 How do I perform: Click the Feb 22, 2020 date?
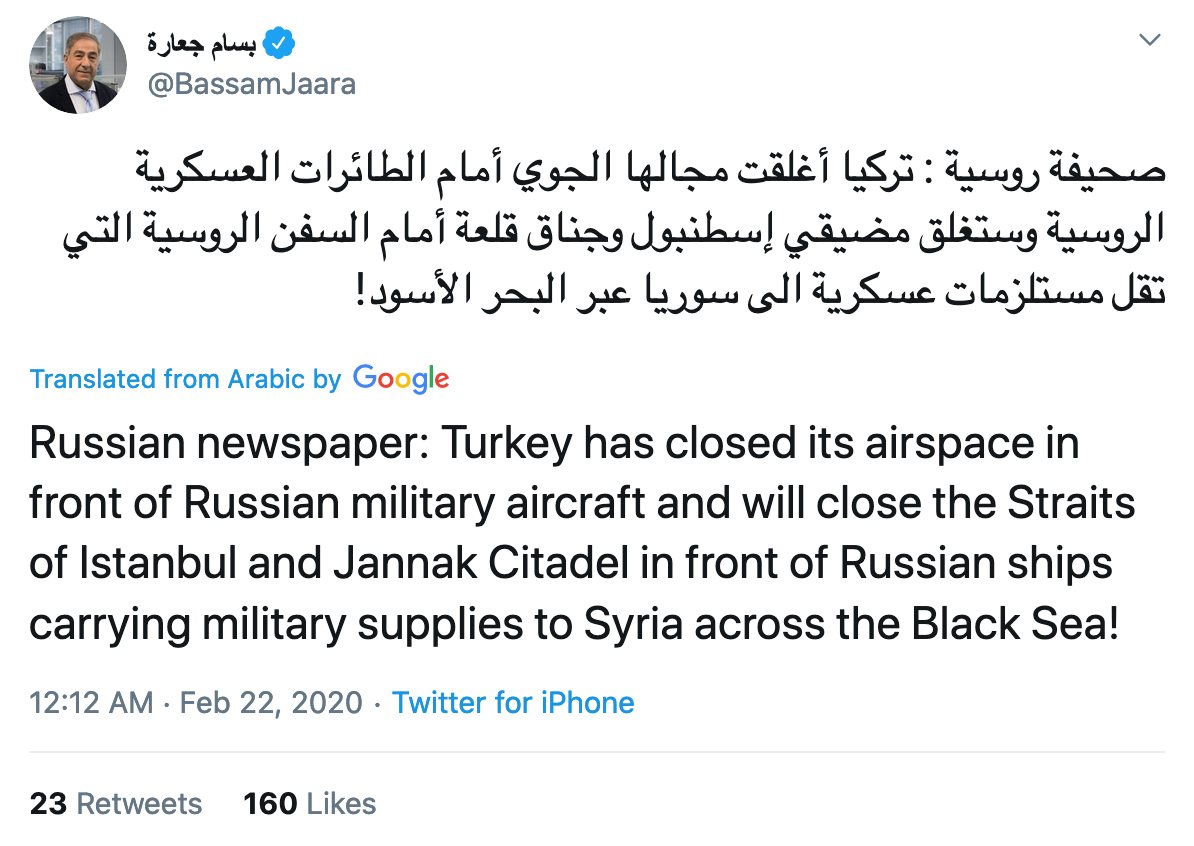pos(271,702)
